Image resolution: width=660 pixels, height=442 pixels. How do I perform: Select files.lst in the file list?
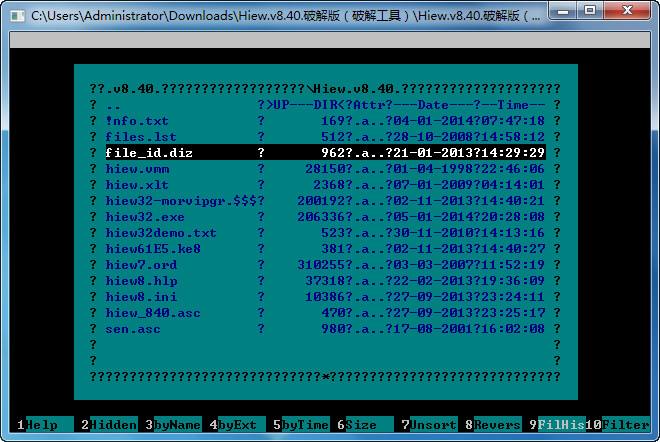[x=325, y=137]
